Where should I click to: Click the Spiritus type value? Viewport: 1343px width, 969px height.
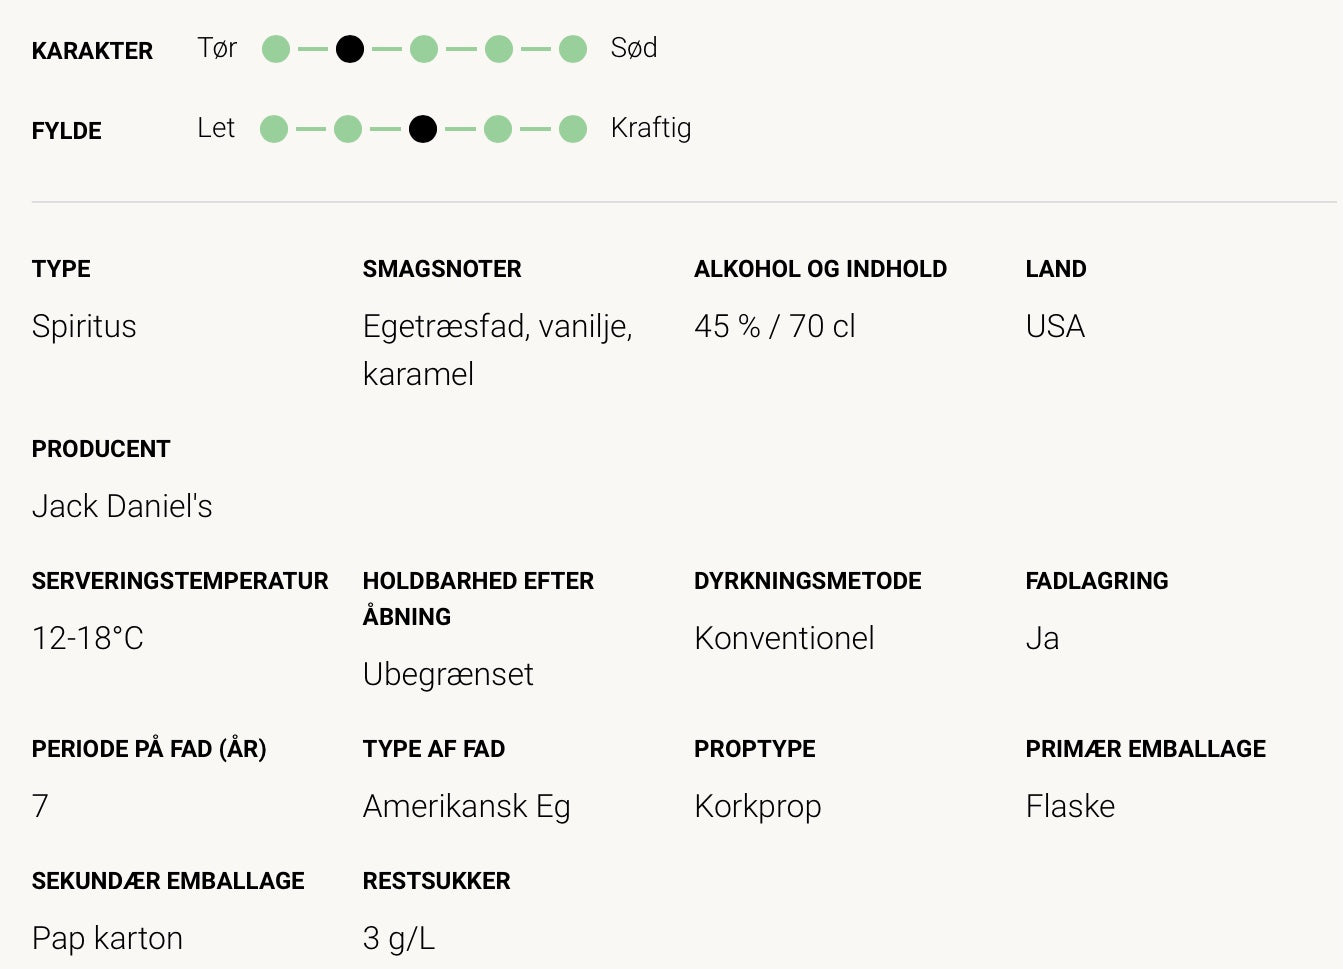click(84, 326)
